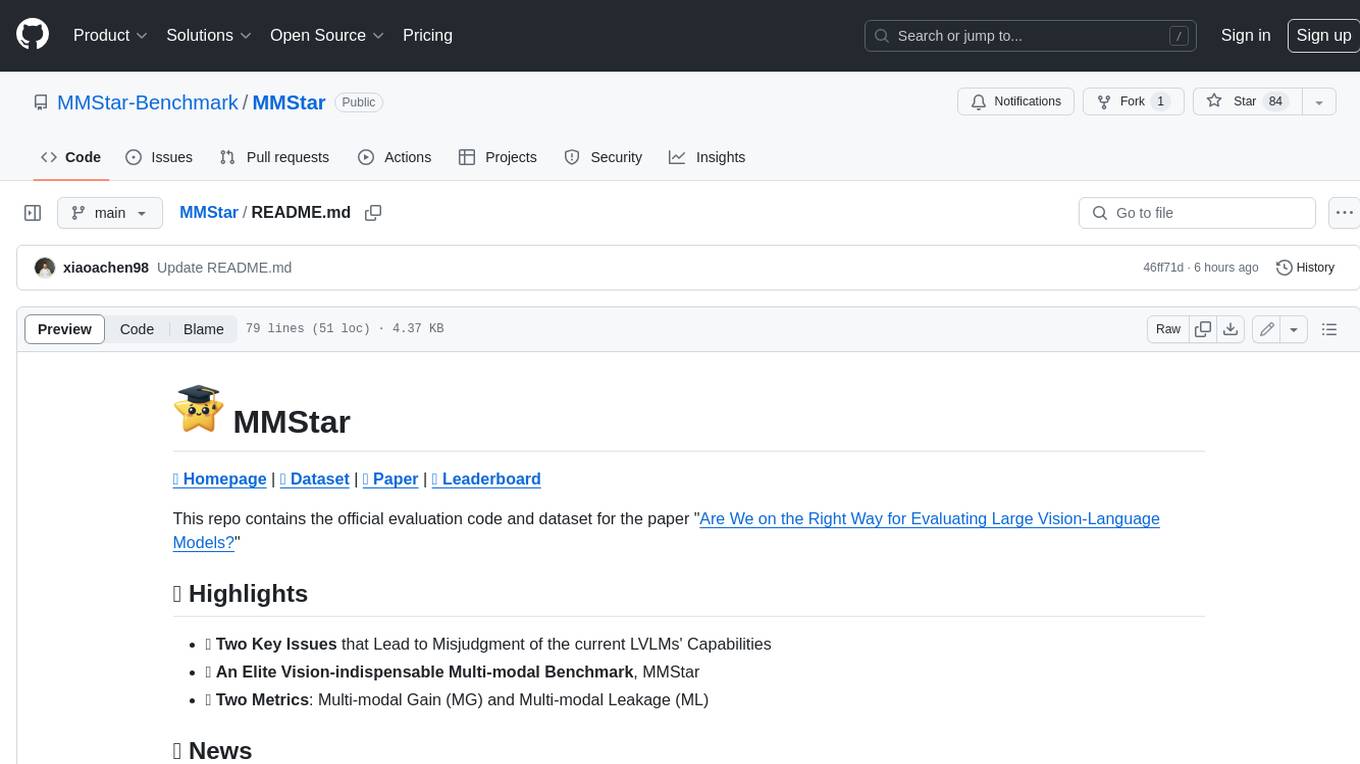Copy raw file contents icon

pos(1203,329)
